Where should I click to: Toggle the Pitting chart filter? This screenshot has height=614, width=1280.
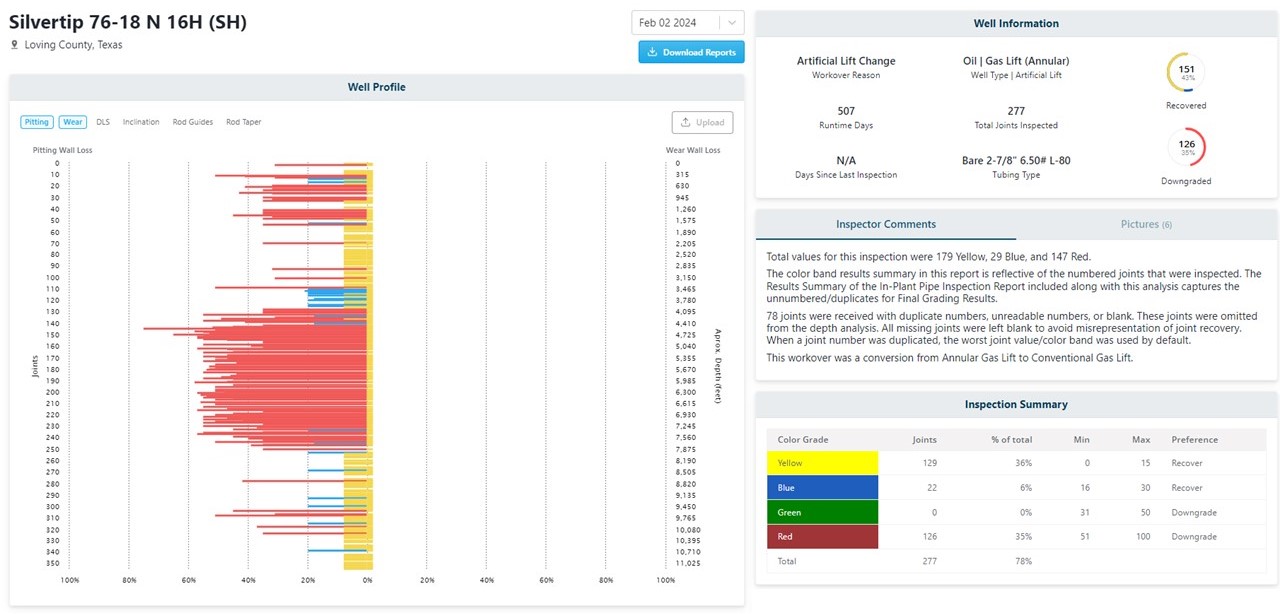tap(36, 122)
